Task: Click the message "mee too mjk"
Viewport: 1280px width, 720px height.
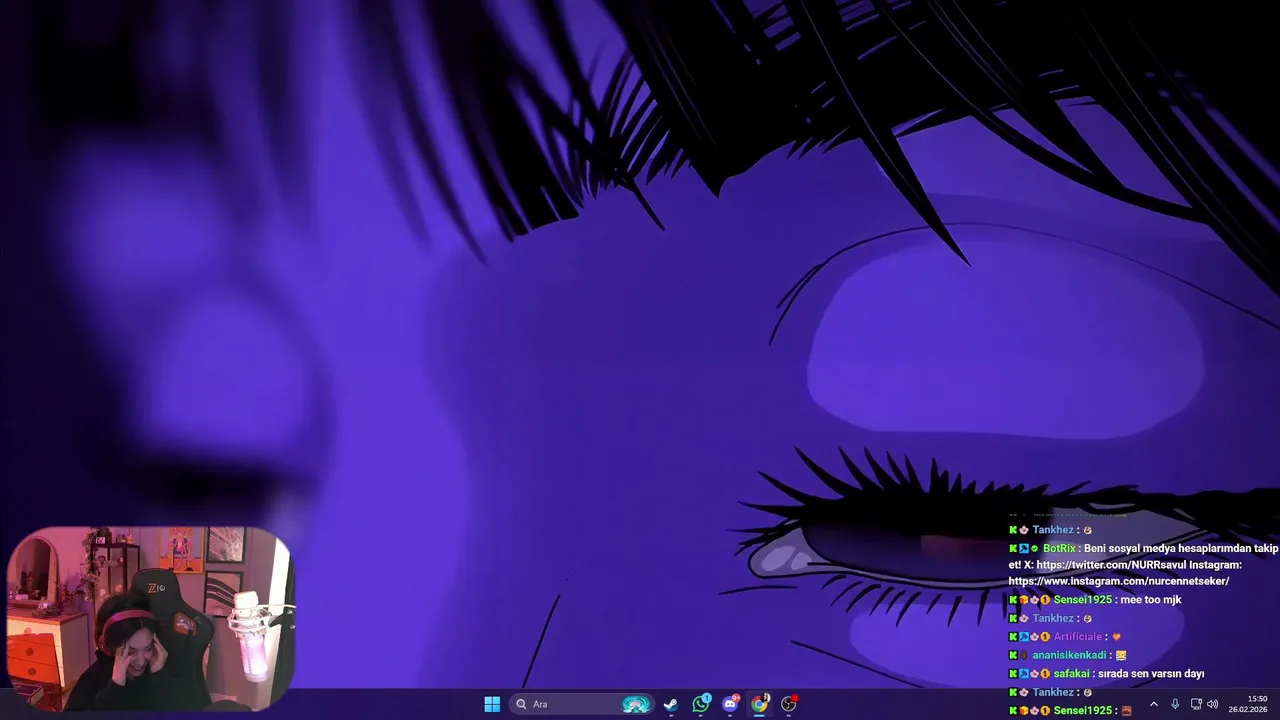Action: click(1151, 600)
